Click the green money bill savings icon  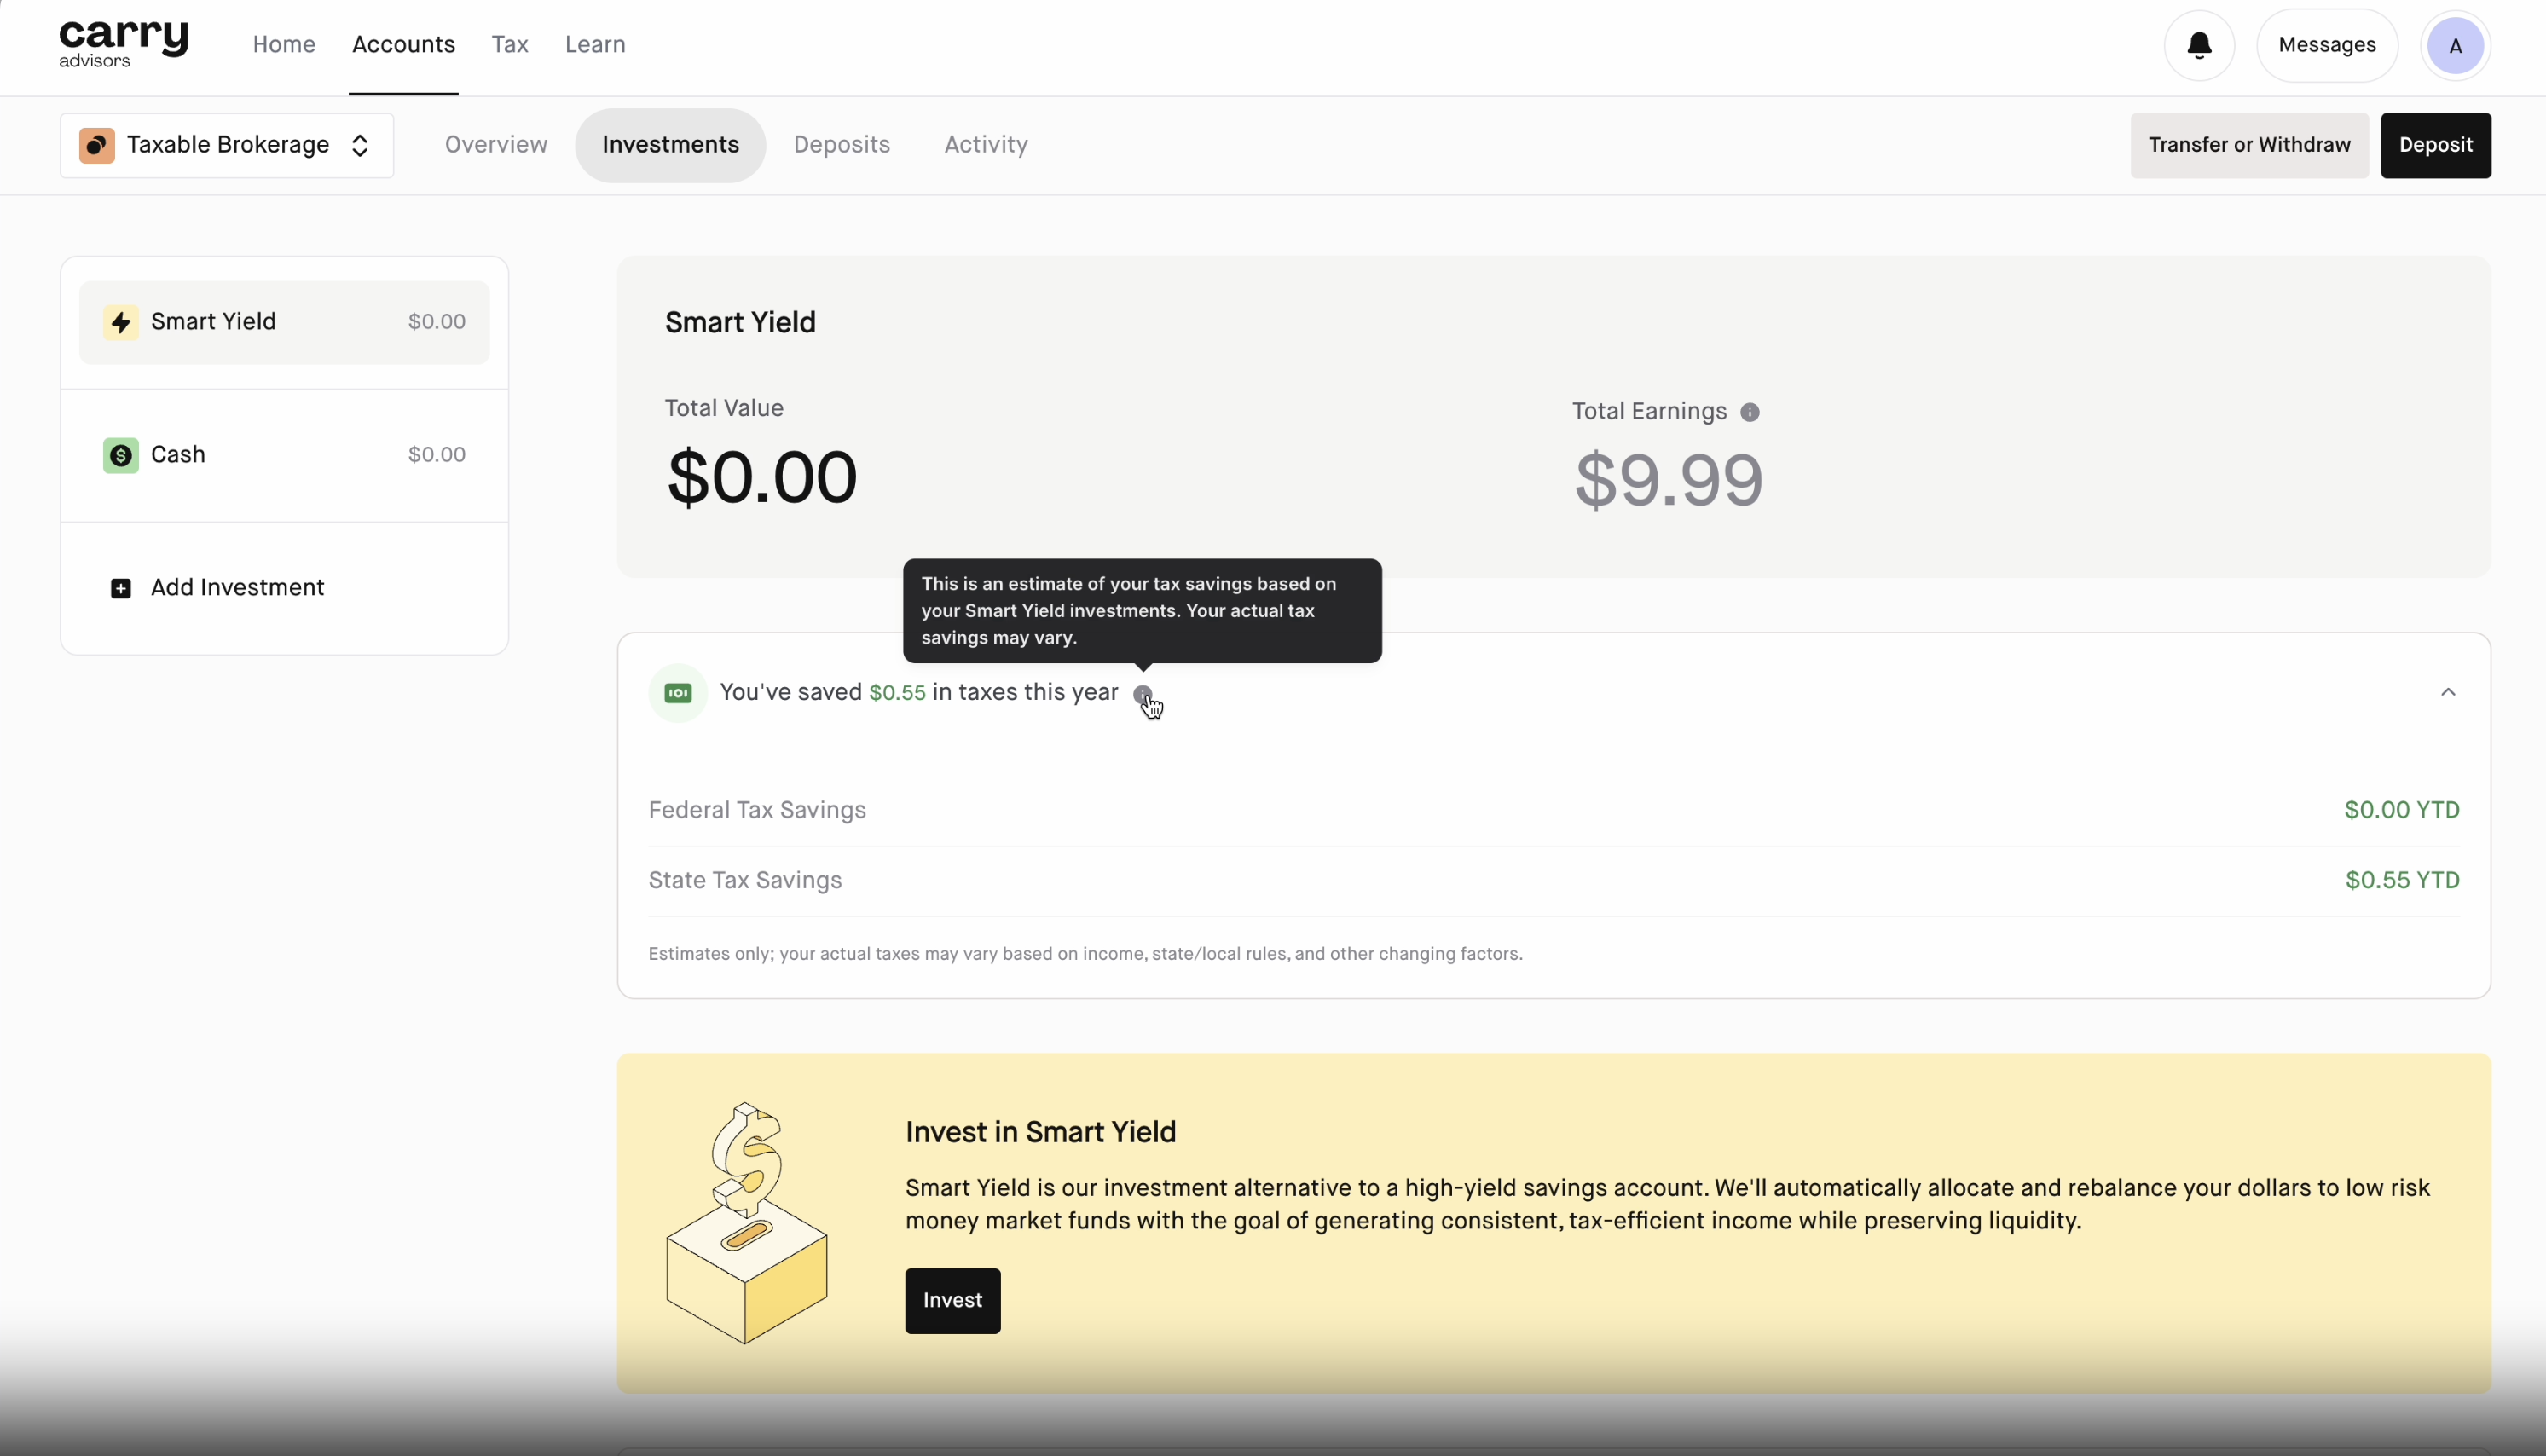click(678, 693)
